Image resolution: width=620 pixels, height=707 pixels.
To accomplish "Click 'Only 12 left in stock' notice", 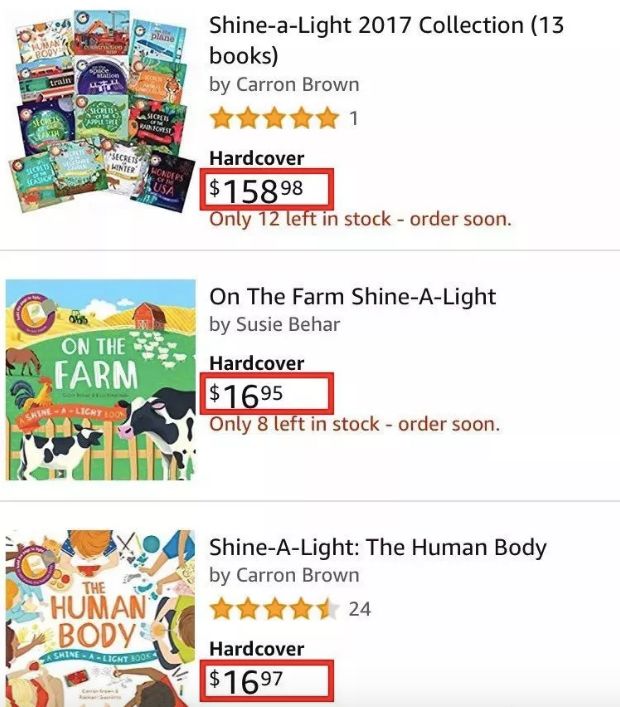I will (360, 219).
